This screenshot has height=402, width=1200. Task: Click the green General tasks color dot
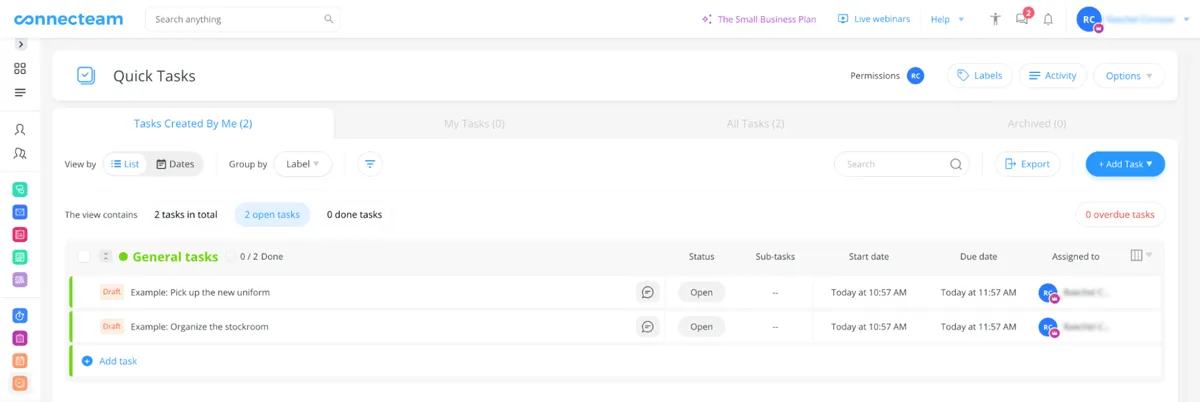pos(124,257)
